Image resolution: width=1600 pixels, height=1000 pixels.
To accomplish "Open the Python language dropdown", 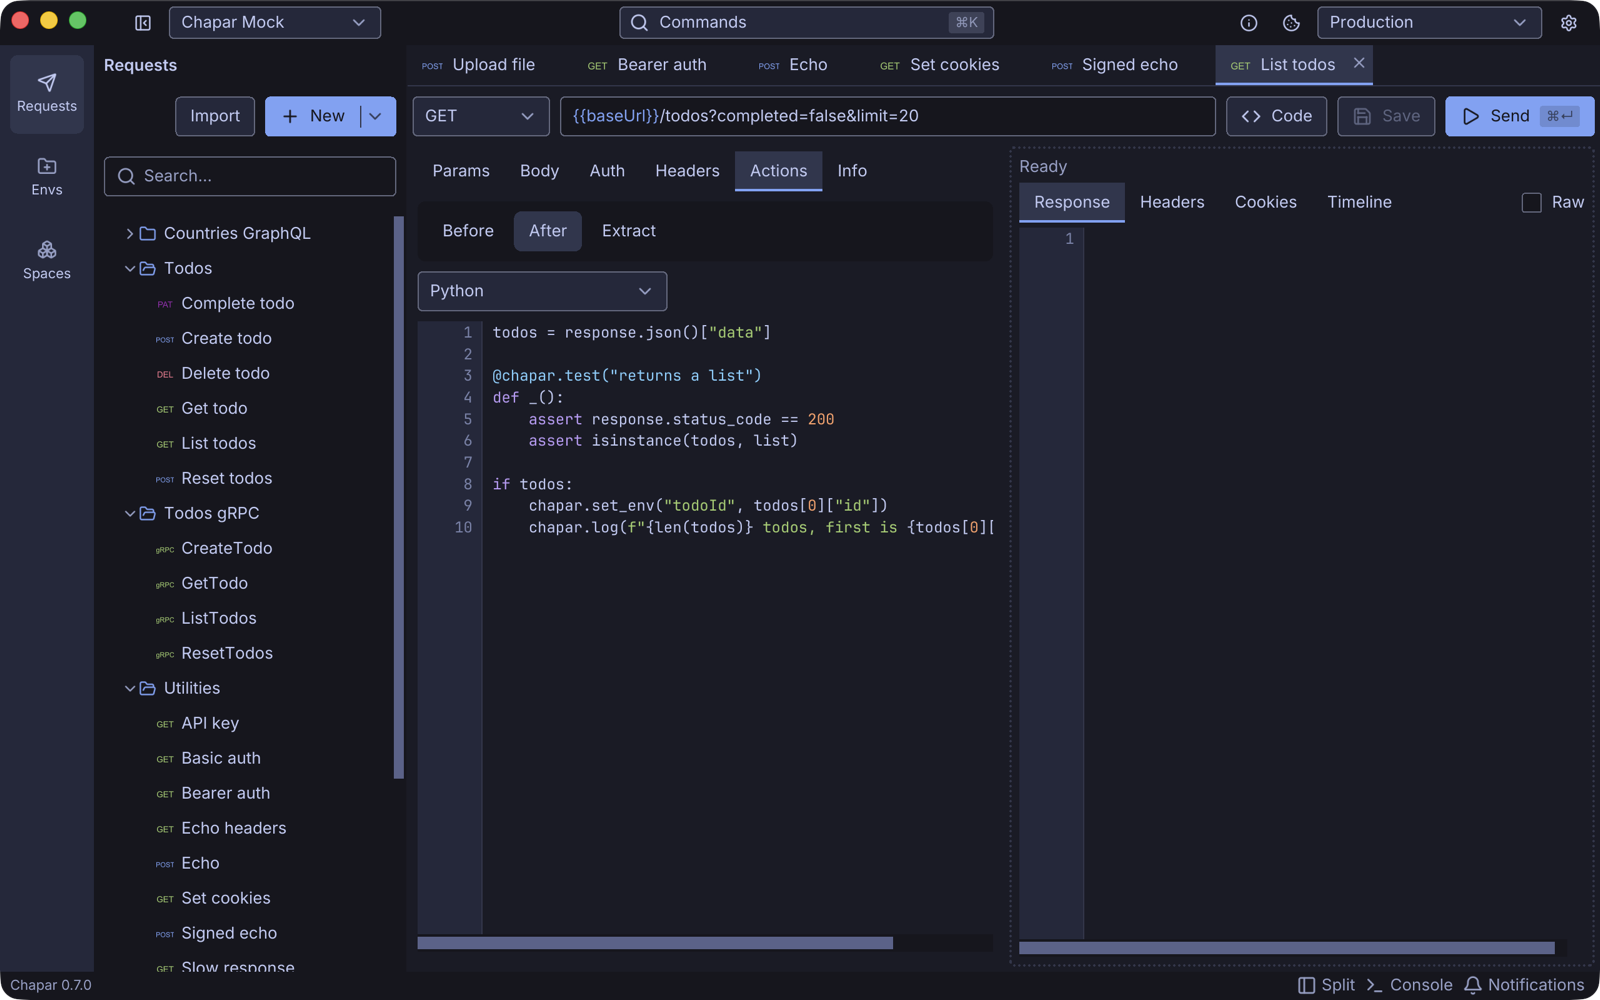I will (542, 291).
